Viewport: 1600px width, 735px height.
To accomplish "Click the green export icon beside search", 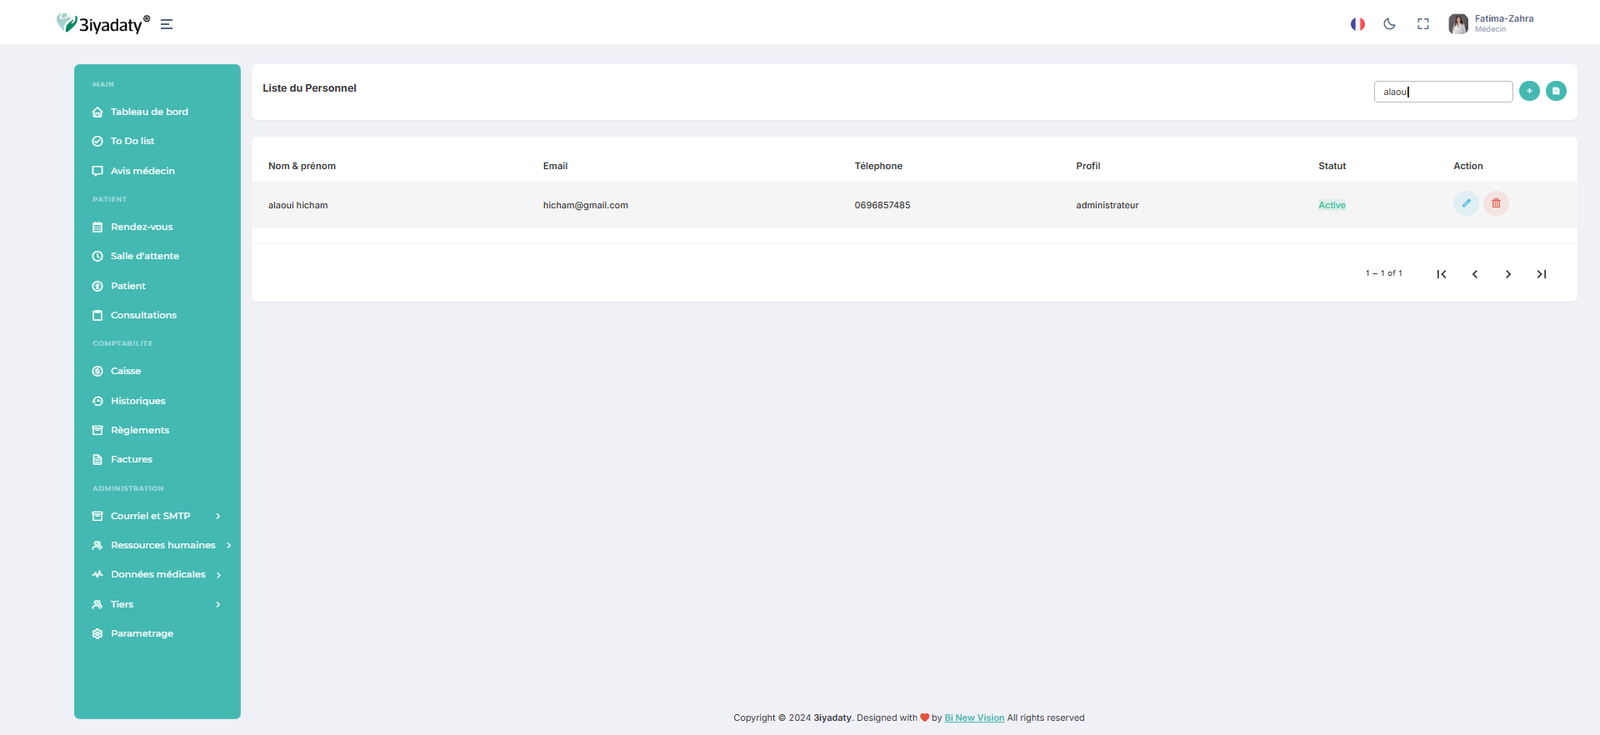I will click(x=1556, y=91).
